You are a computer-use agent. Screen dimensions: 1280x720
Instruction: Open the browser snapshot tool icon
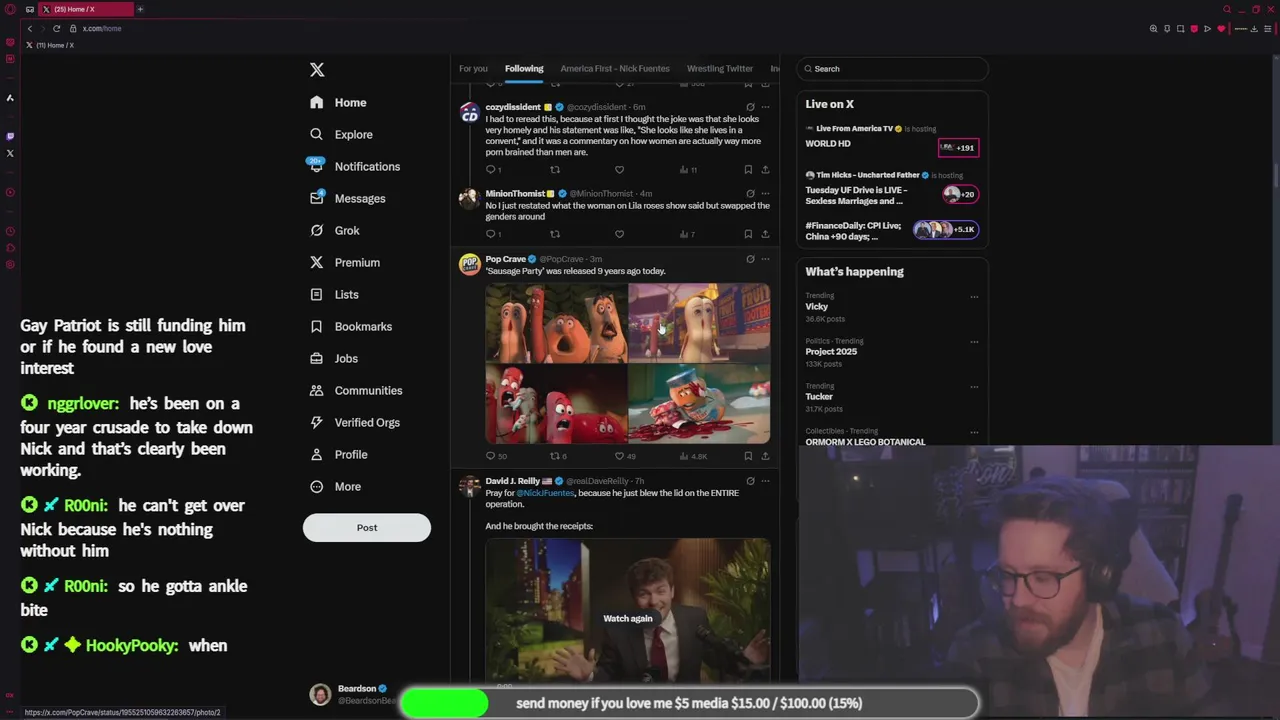1180,28
